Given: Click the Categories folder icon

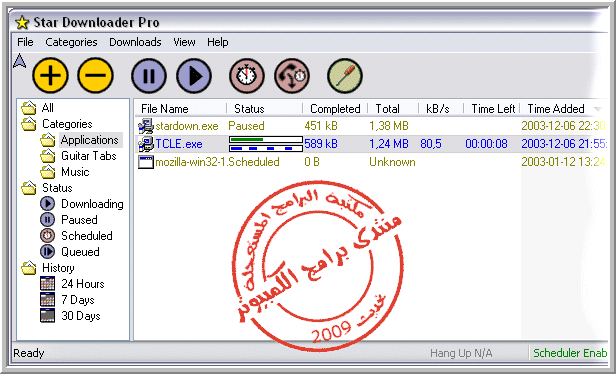Looking at the screenshot, I should point(29,124).
